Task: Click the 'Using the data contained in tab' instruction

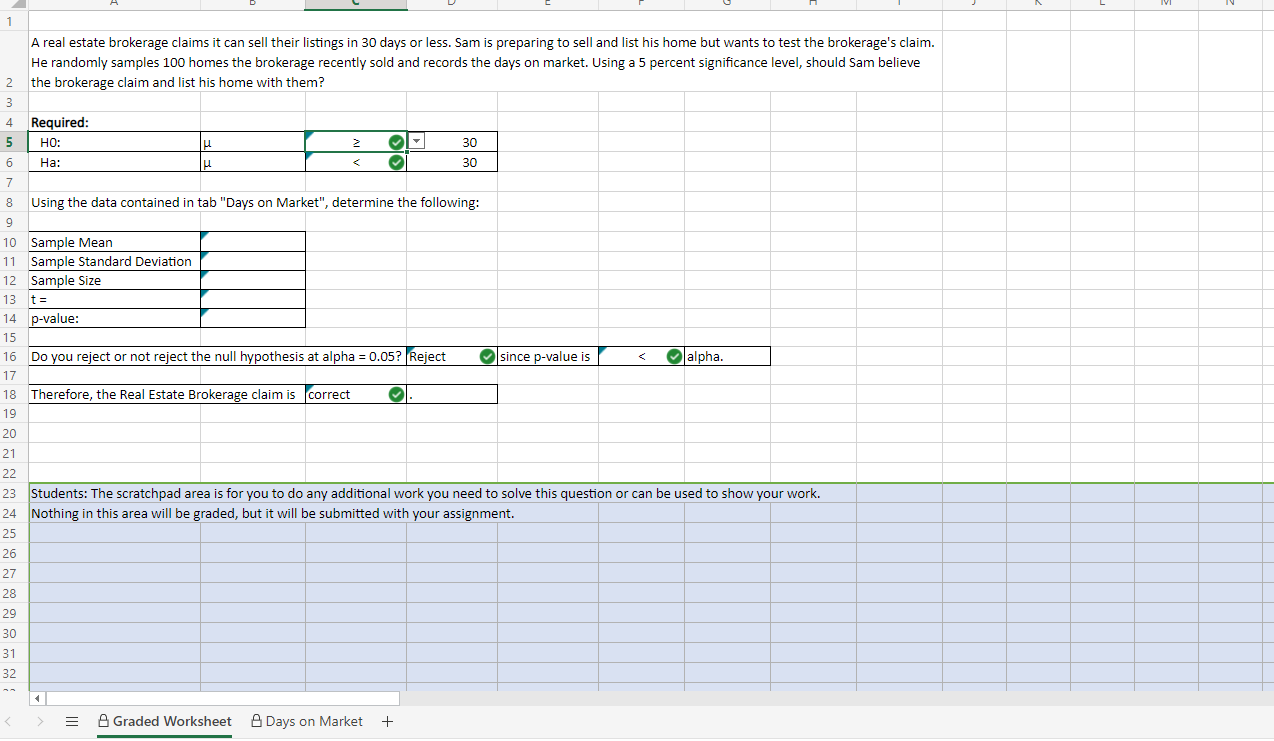Action: click(x=255, y=202)
